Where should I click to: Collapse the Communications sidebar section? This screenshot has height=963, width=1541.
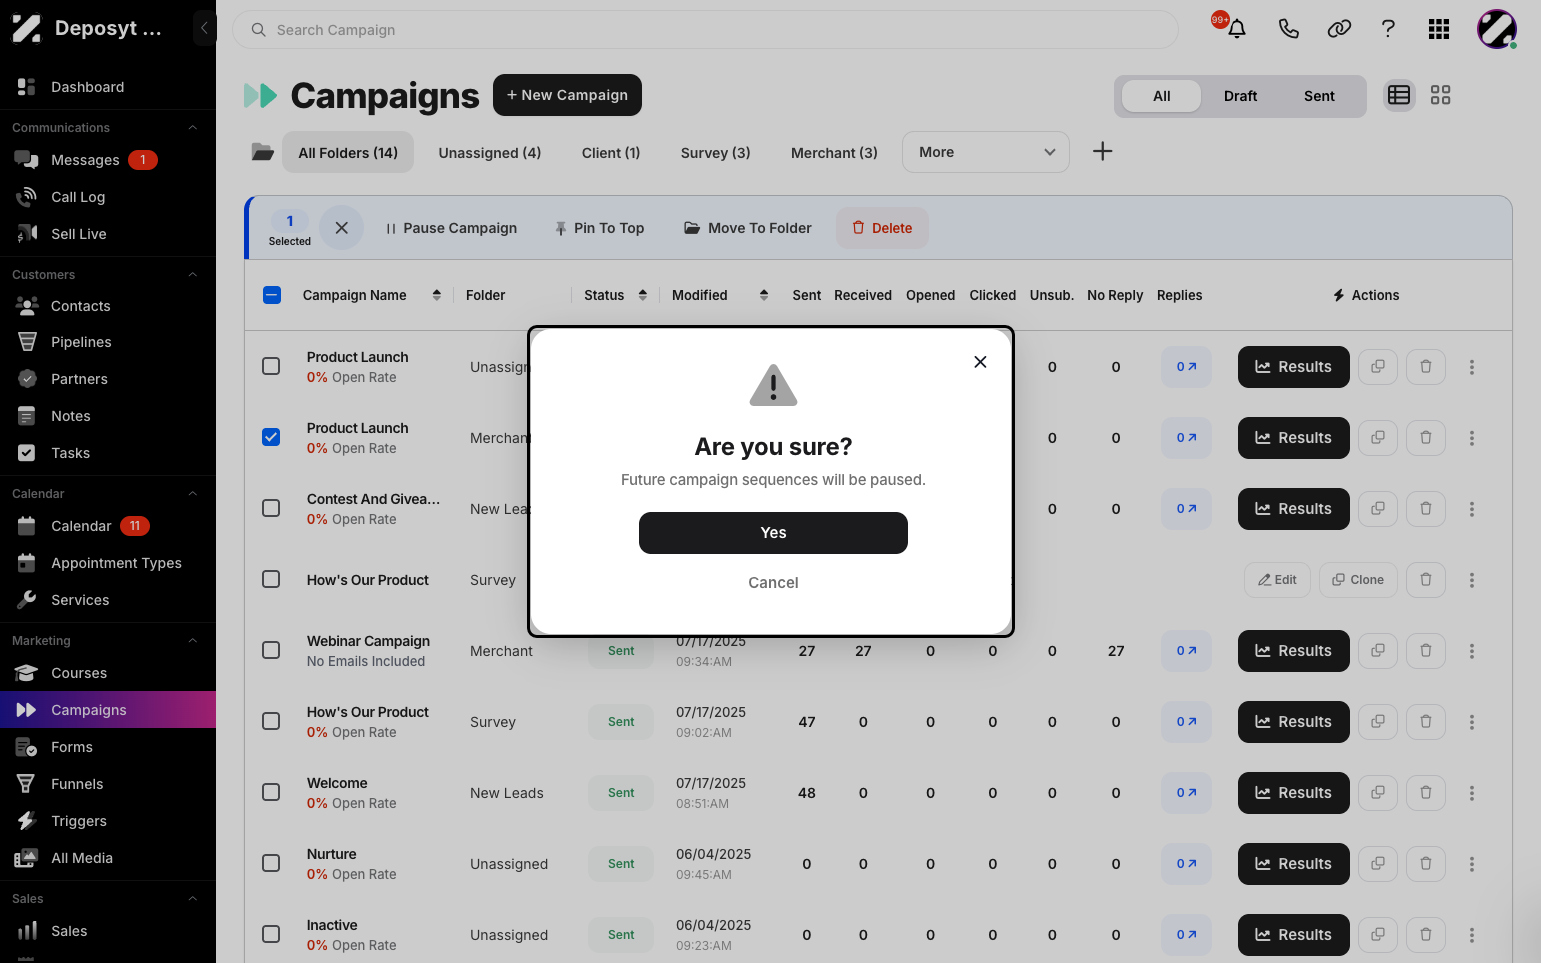(193, 128)
